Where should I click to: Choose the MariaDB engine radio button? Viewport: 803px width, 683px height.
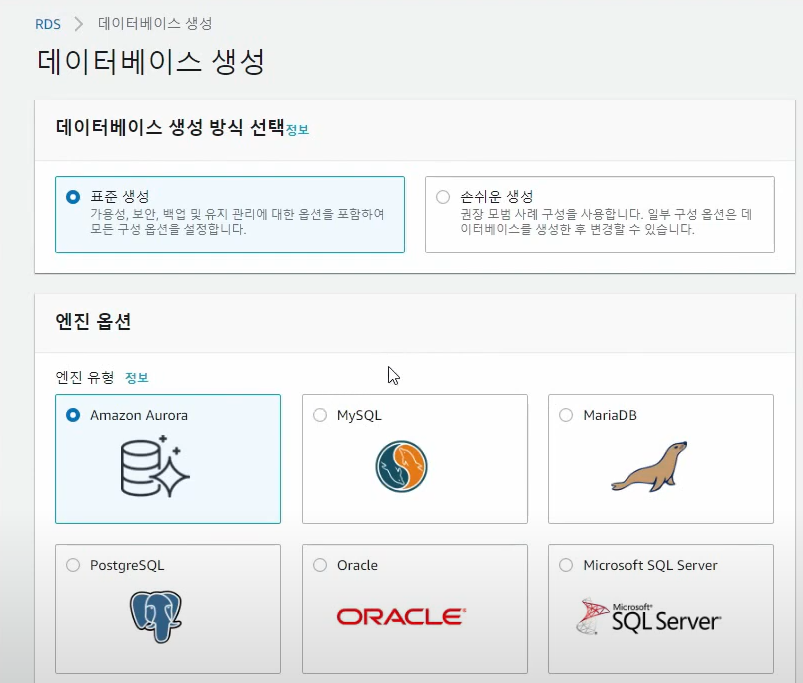(566, 415)
